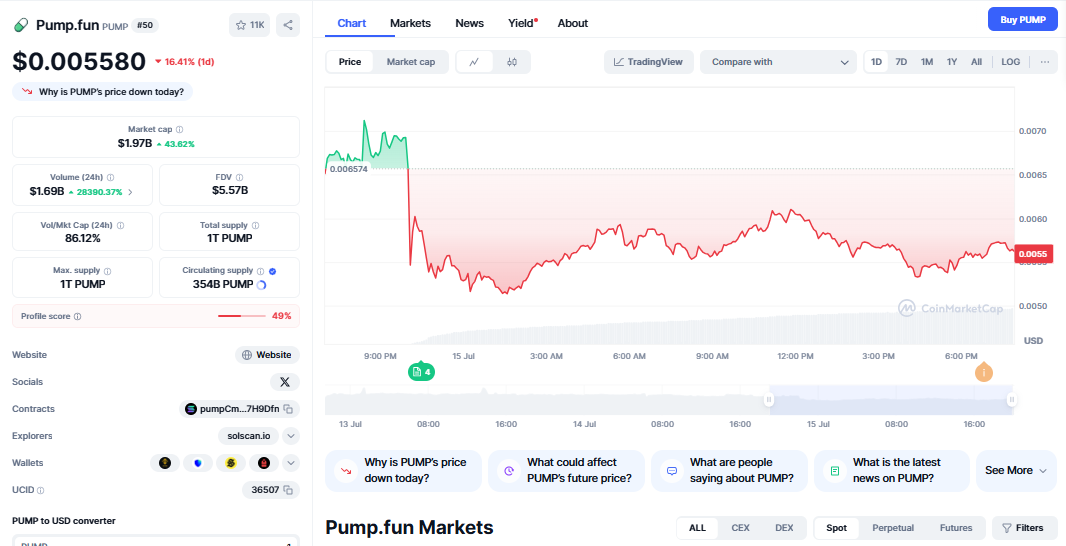This screenshot has width=1066, height=546.
Task: Click FDV info icon
Action: click(x=239, y=177)
